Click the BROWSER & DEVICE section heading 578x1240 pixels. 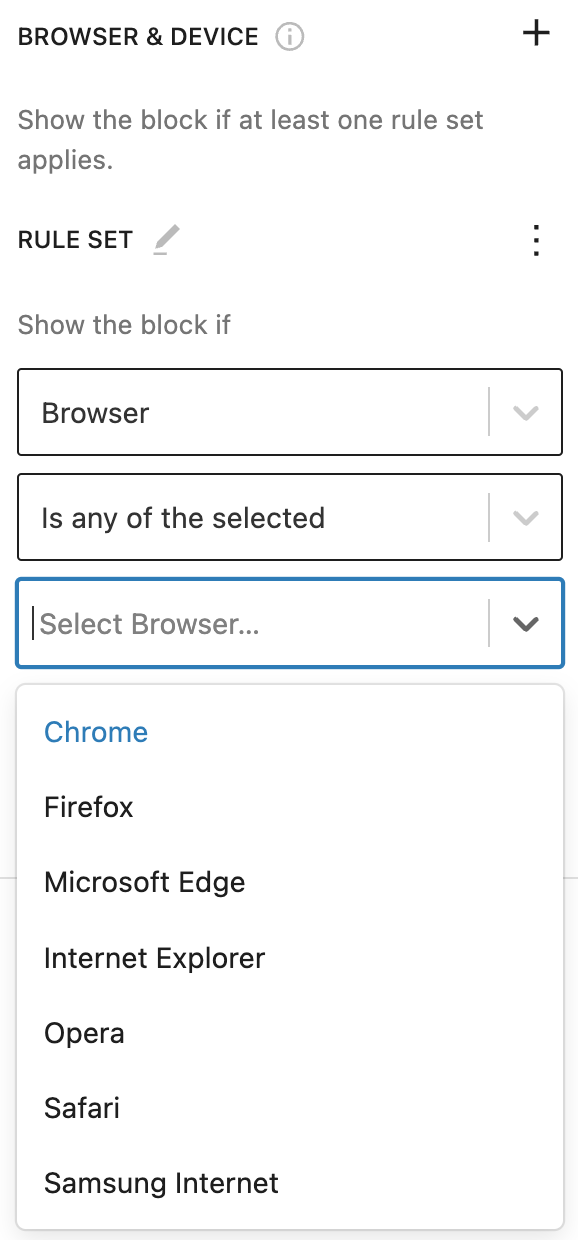(138, 38)
